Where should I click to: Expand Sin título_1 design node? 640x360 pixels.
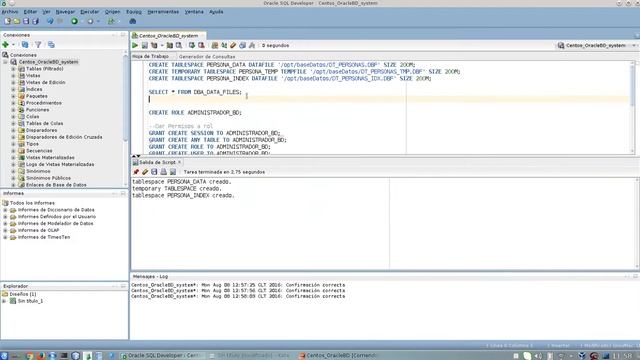tap(4, 301)
